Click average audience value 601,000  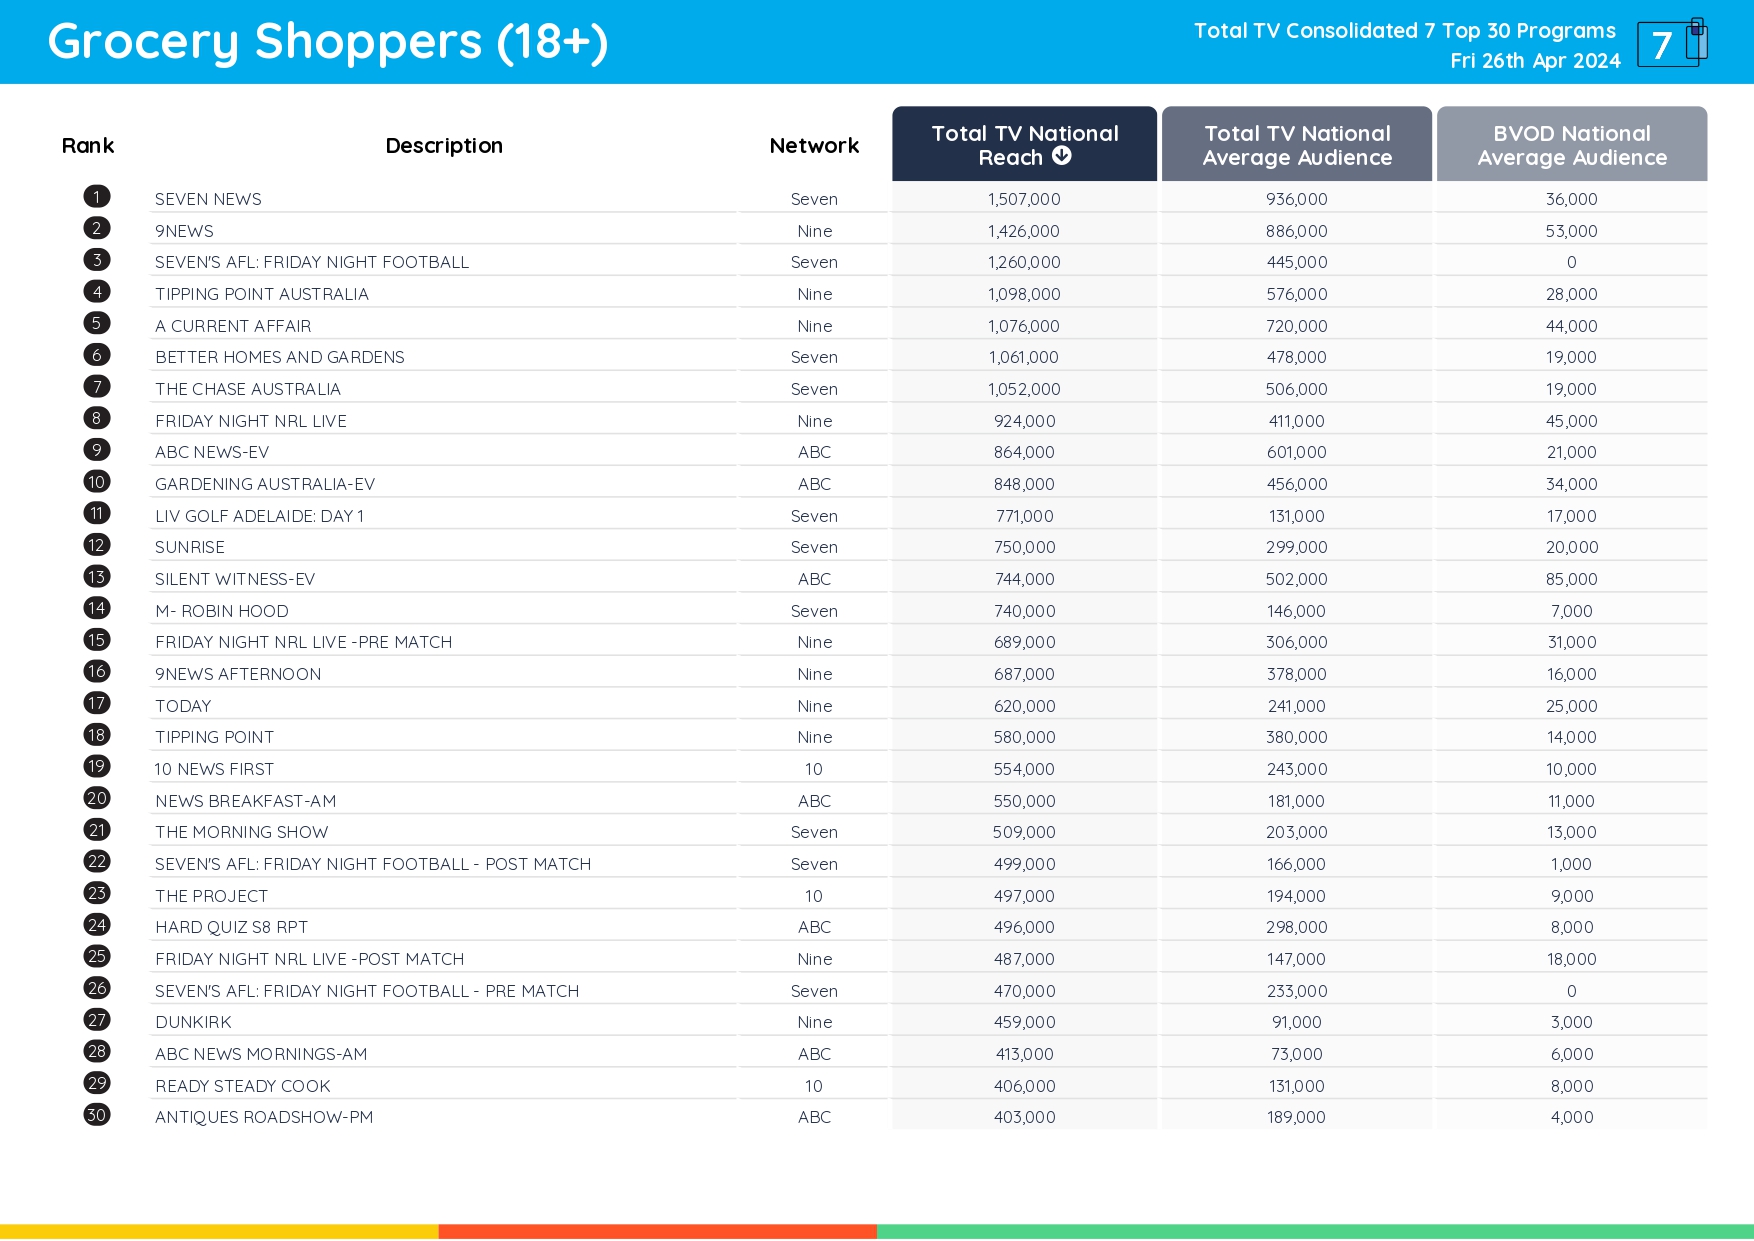pos(1297,452)
